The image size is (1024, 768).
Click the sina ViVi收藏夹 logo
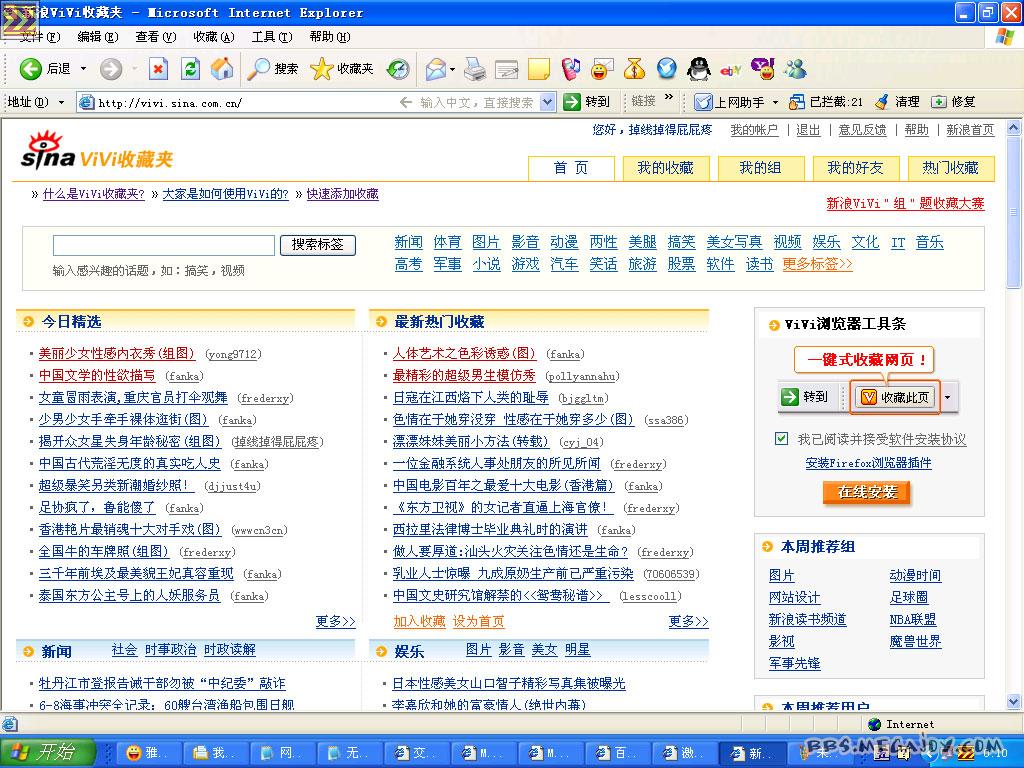coord(97,152)
